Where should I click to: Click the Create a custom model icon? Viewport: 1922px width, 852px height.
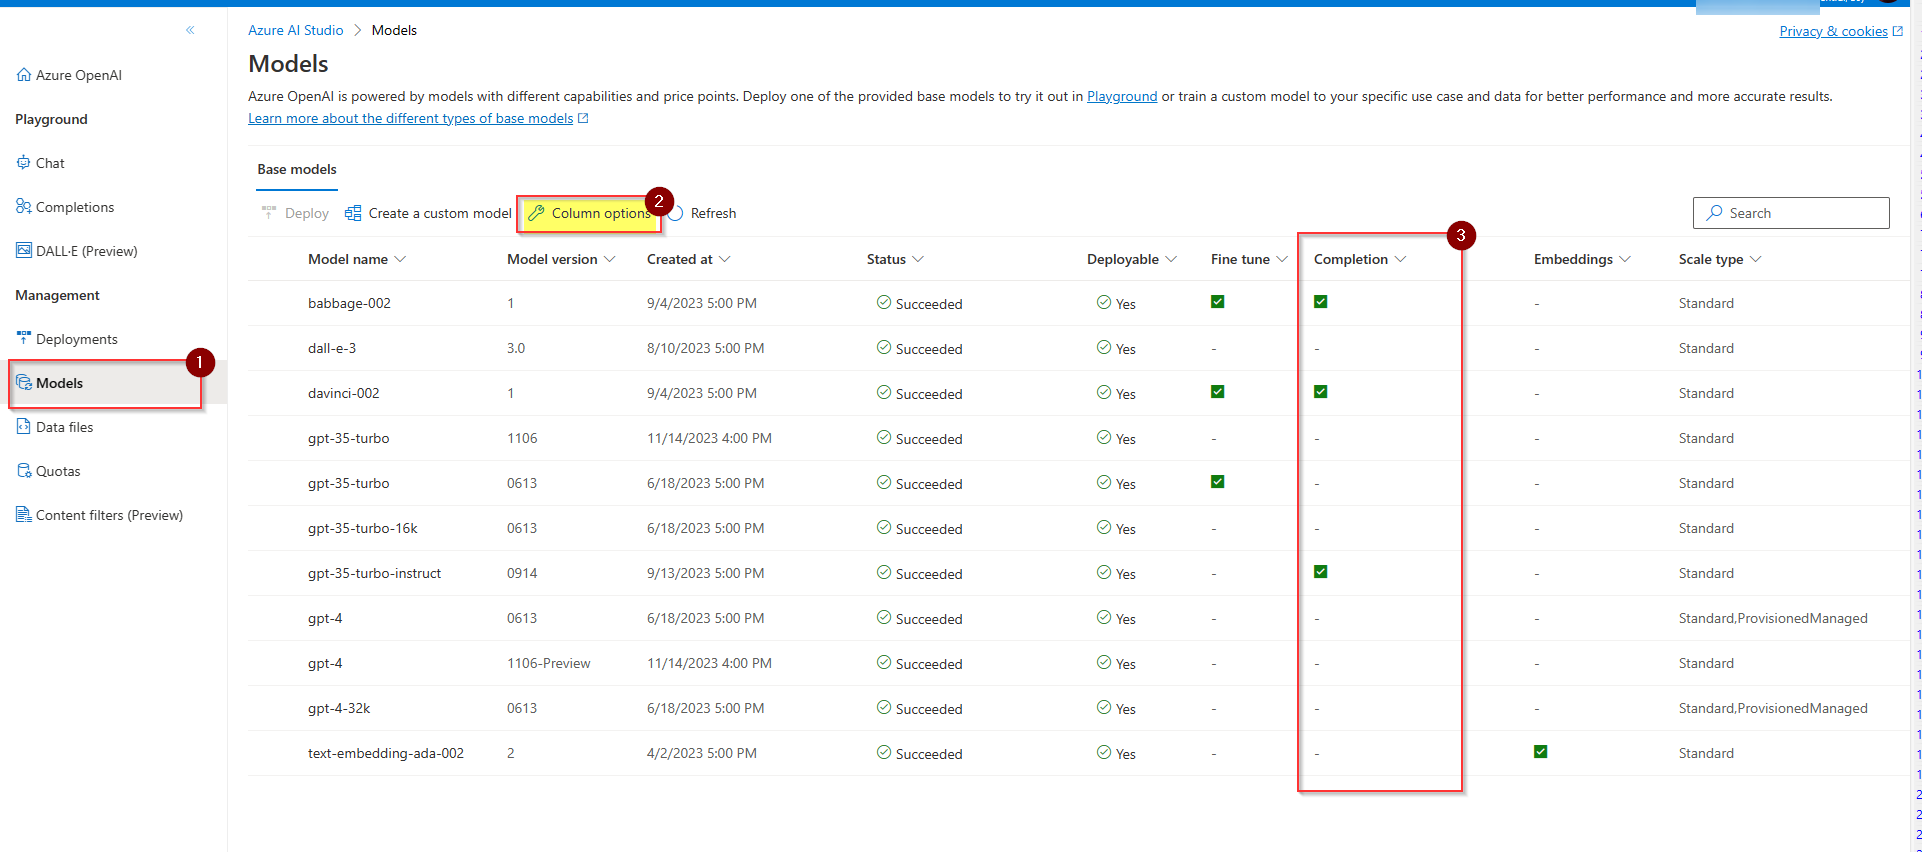353,213
